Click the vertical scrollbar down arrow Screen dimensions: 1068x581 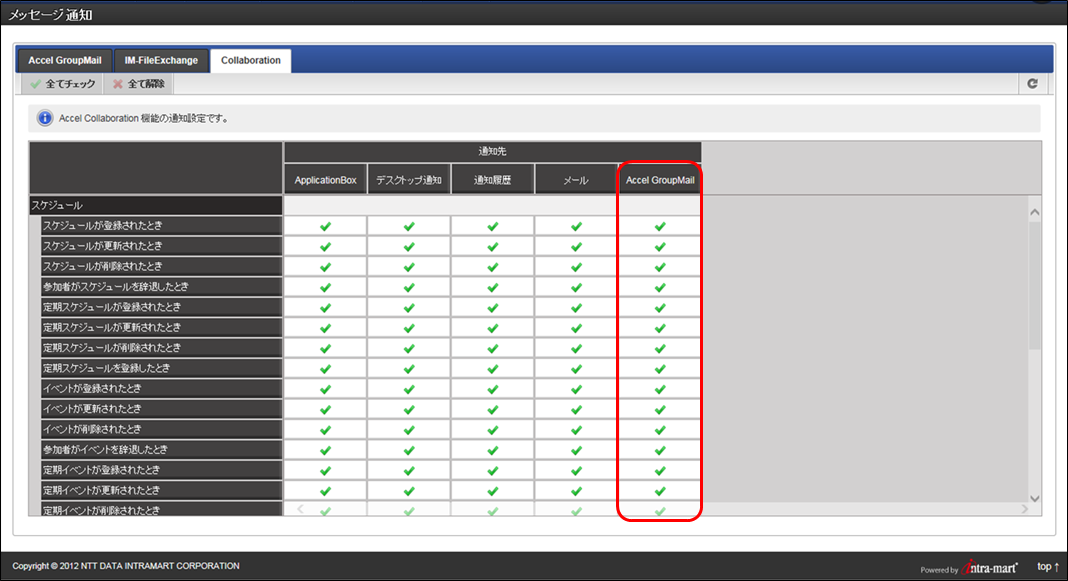click(x=1035, y=497)
